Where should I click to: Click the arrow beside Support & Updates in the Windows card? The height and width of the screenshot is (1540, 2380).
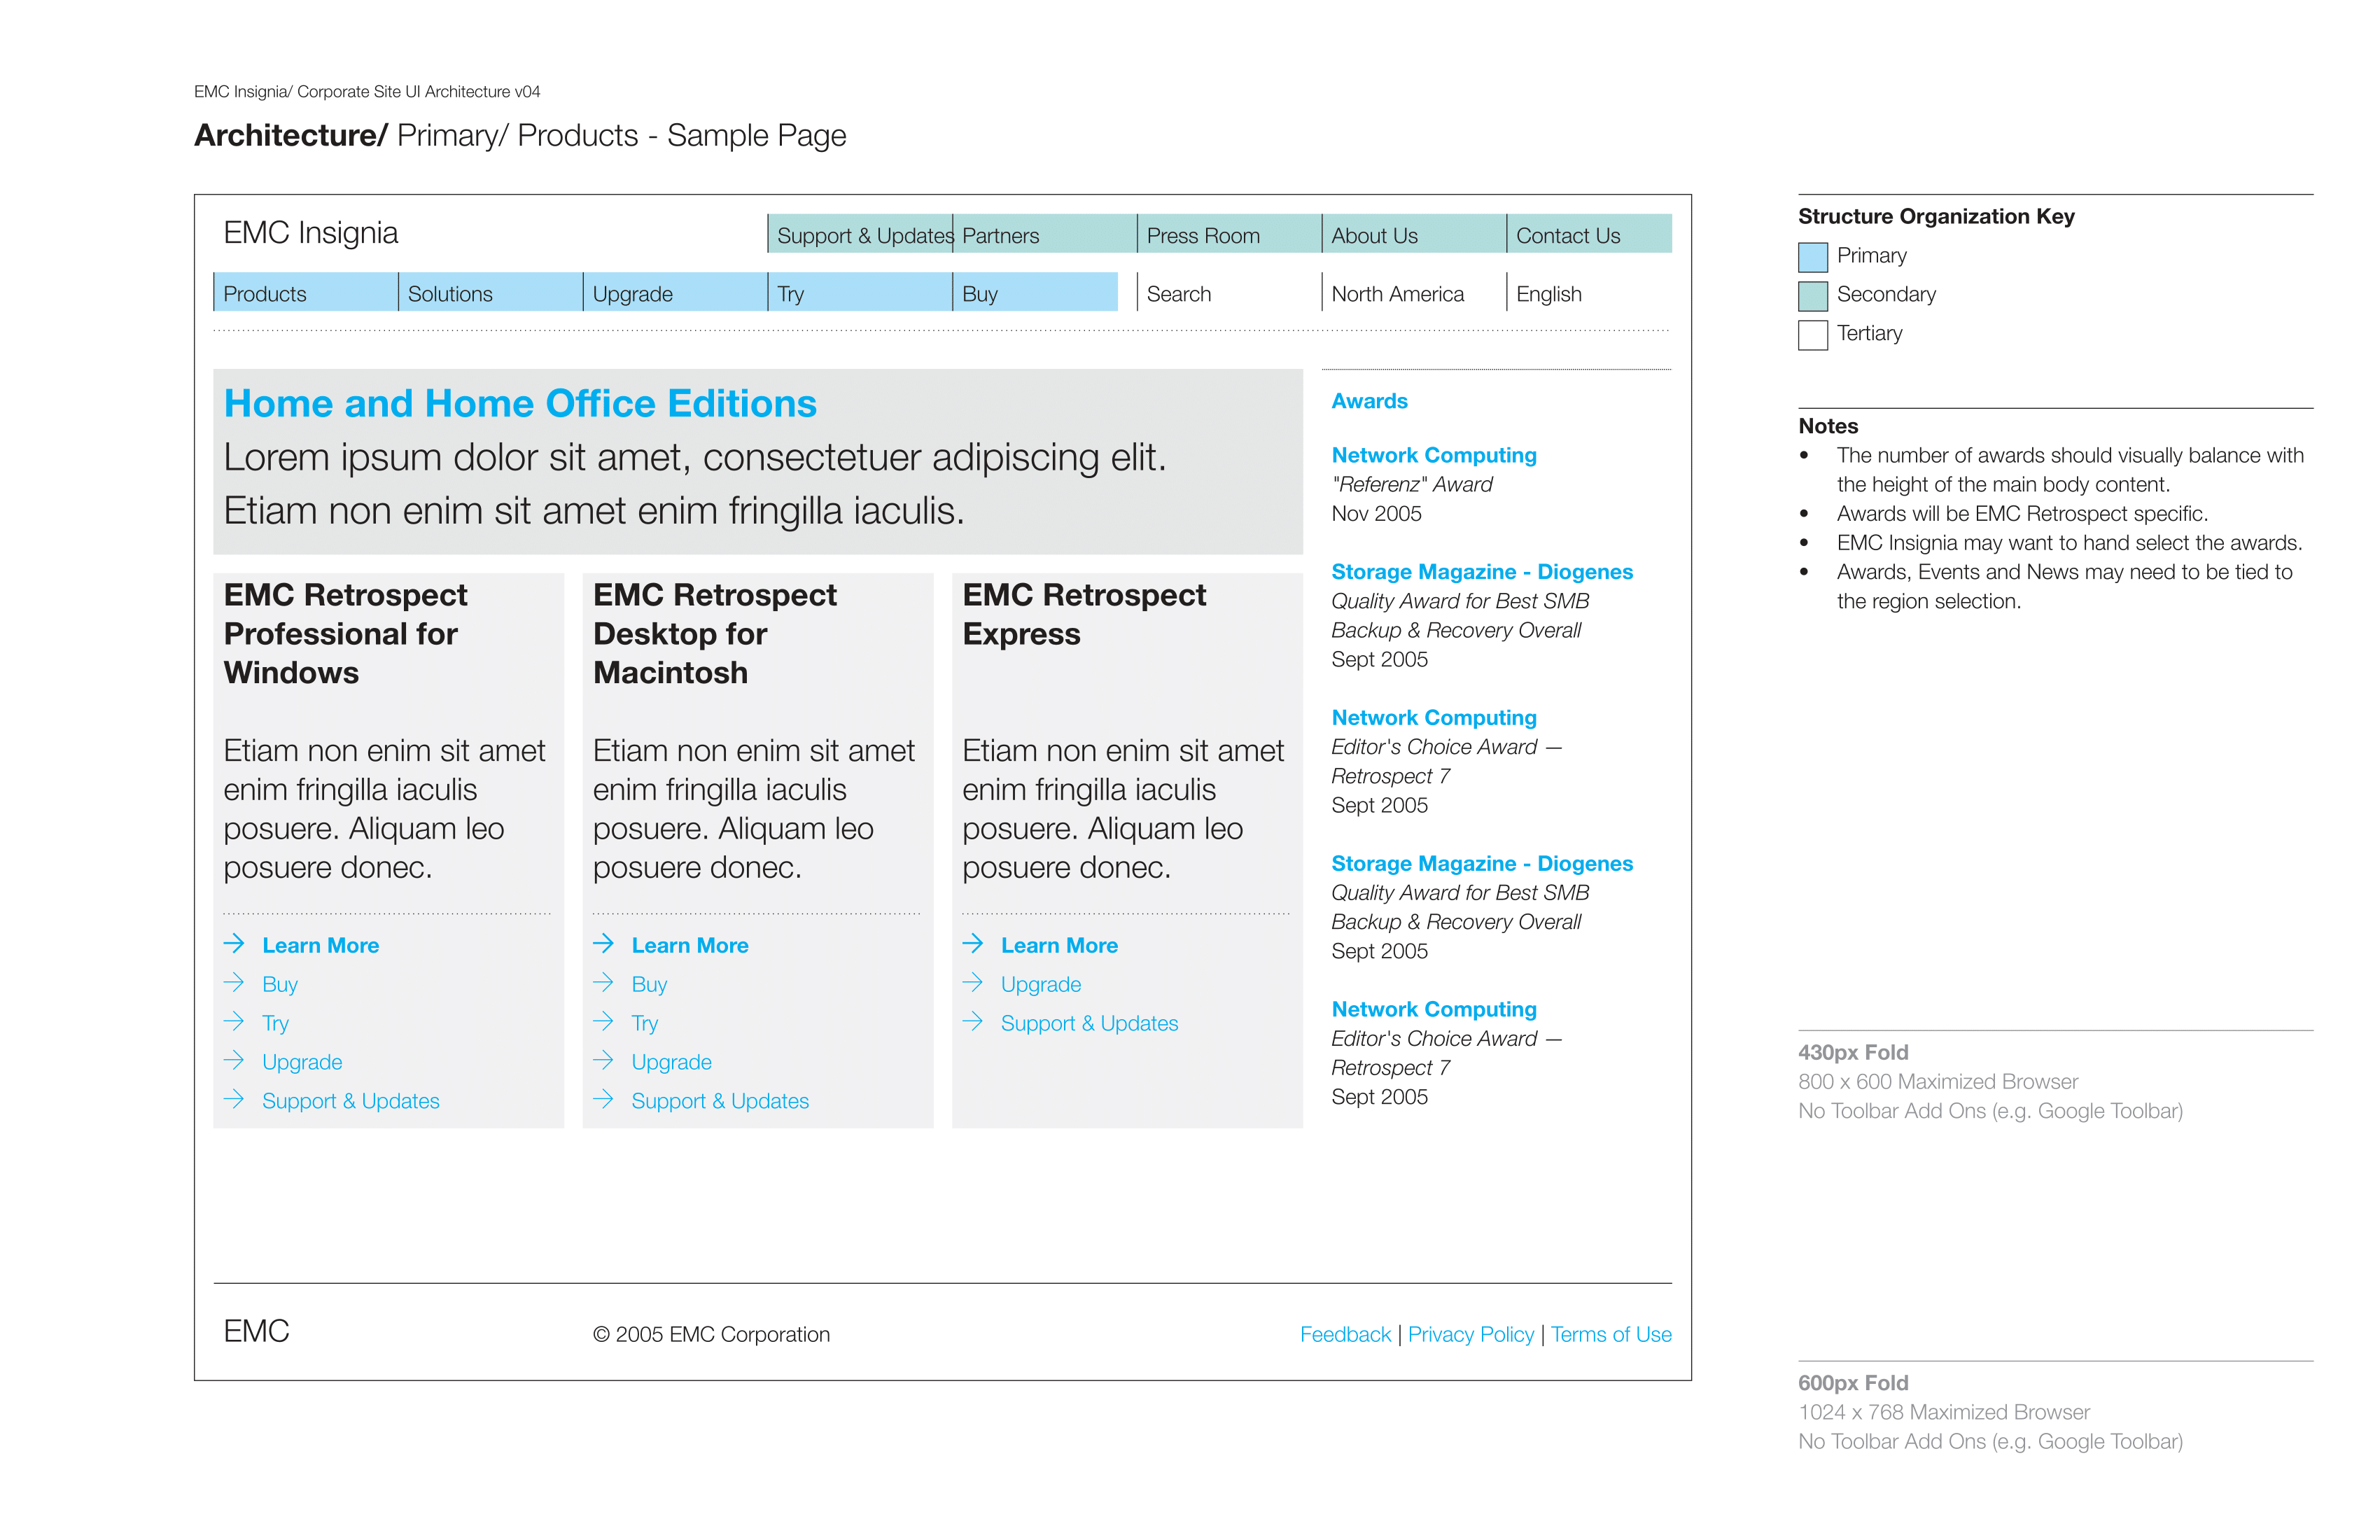click(234, 1099)
